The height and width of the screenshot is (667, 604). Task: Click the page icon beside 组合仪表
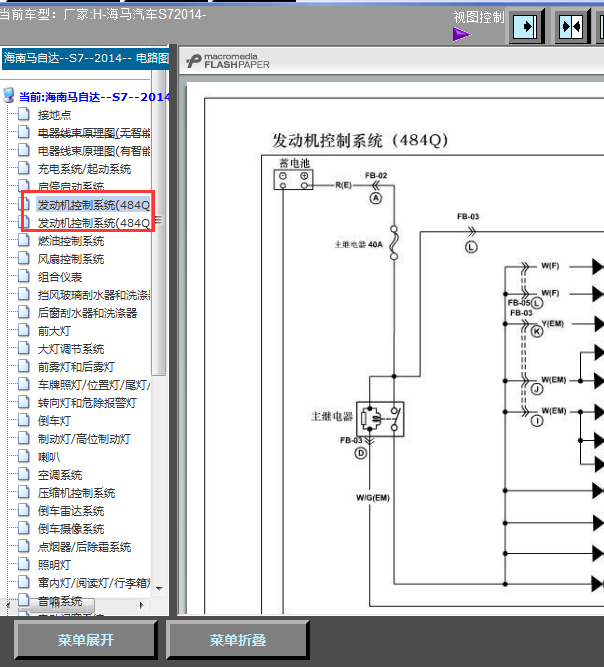tap(24, 276)
